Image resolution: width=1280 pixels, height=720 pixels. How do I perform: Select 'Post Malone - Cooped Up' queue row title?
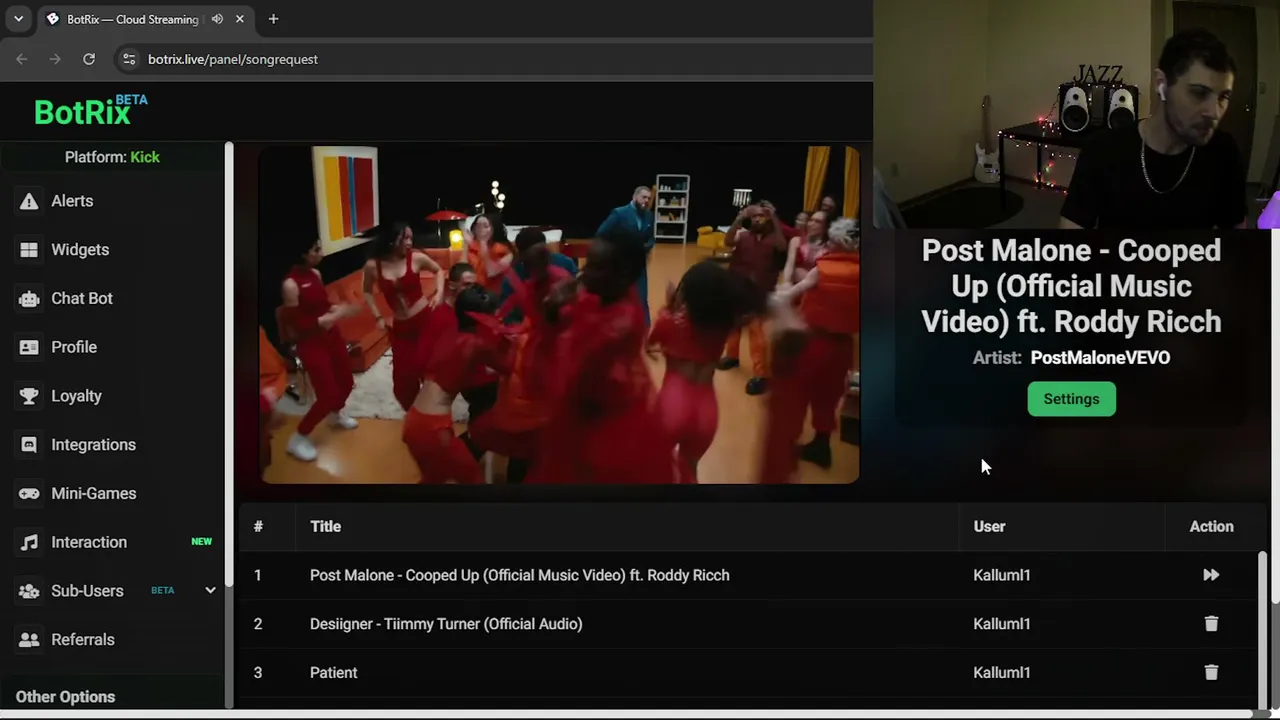pos(520,575)
